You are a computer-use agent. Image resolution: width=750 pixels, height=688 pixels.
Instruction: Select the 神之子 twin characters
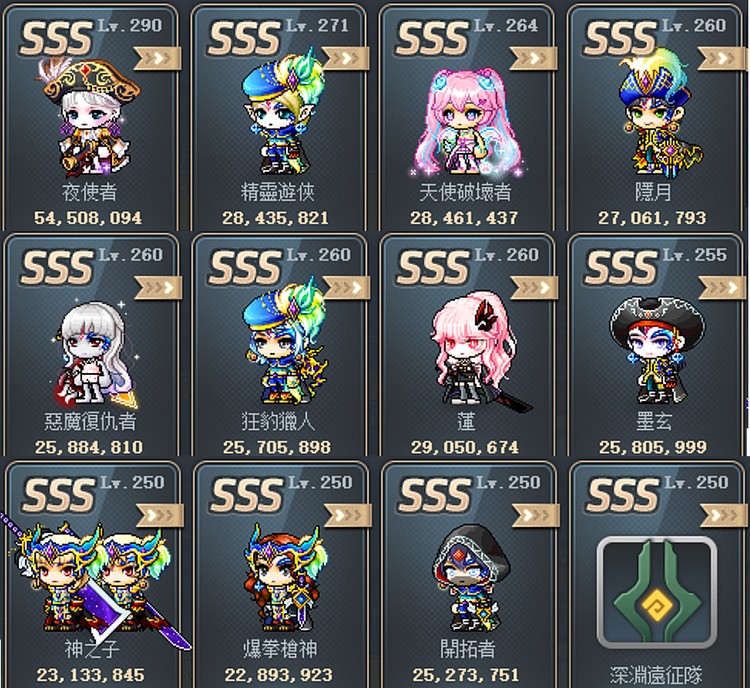pyautogui.click(x=93, y=581)
